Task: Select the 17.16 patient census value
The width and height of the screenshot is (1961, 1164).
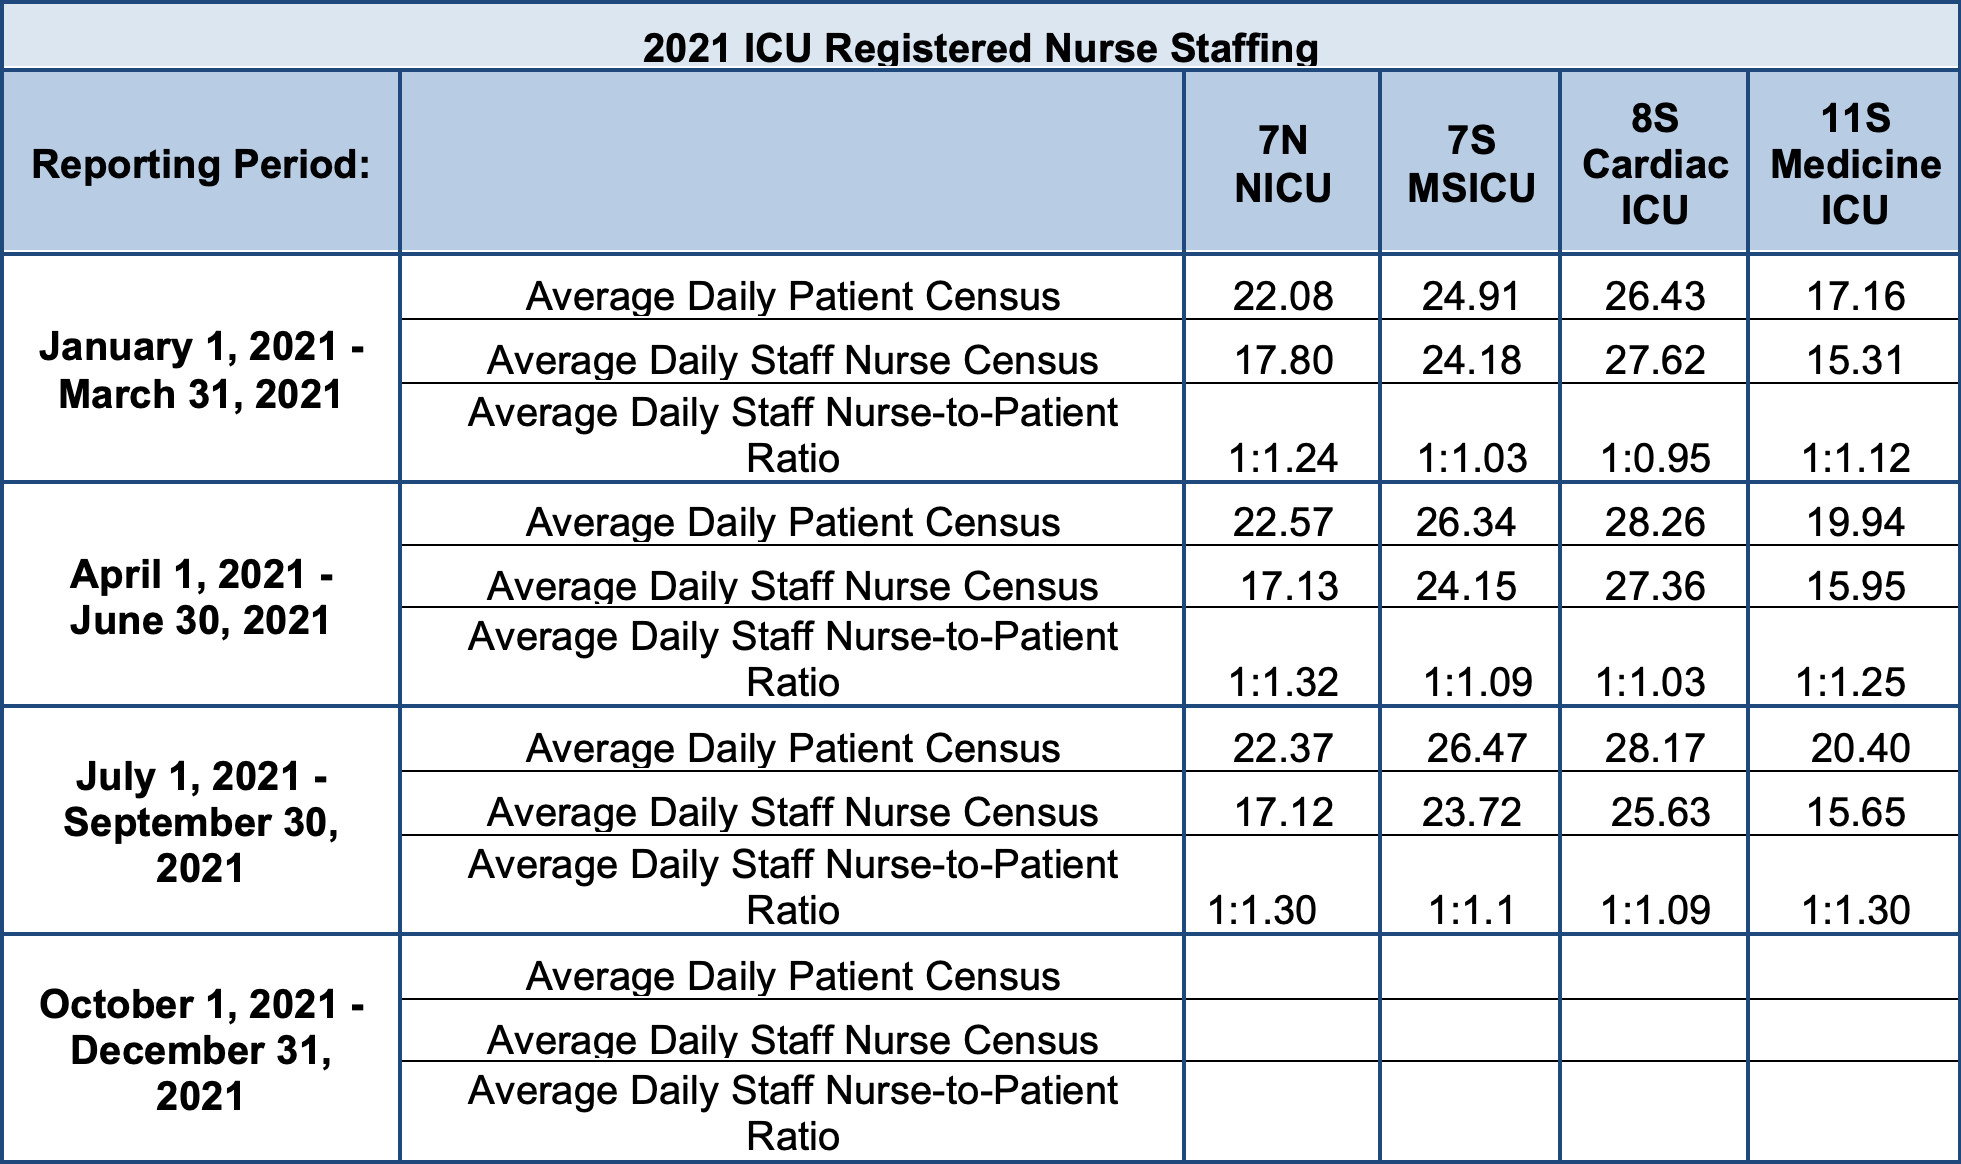Action: (x=1855, y=296)
